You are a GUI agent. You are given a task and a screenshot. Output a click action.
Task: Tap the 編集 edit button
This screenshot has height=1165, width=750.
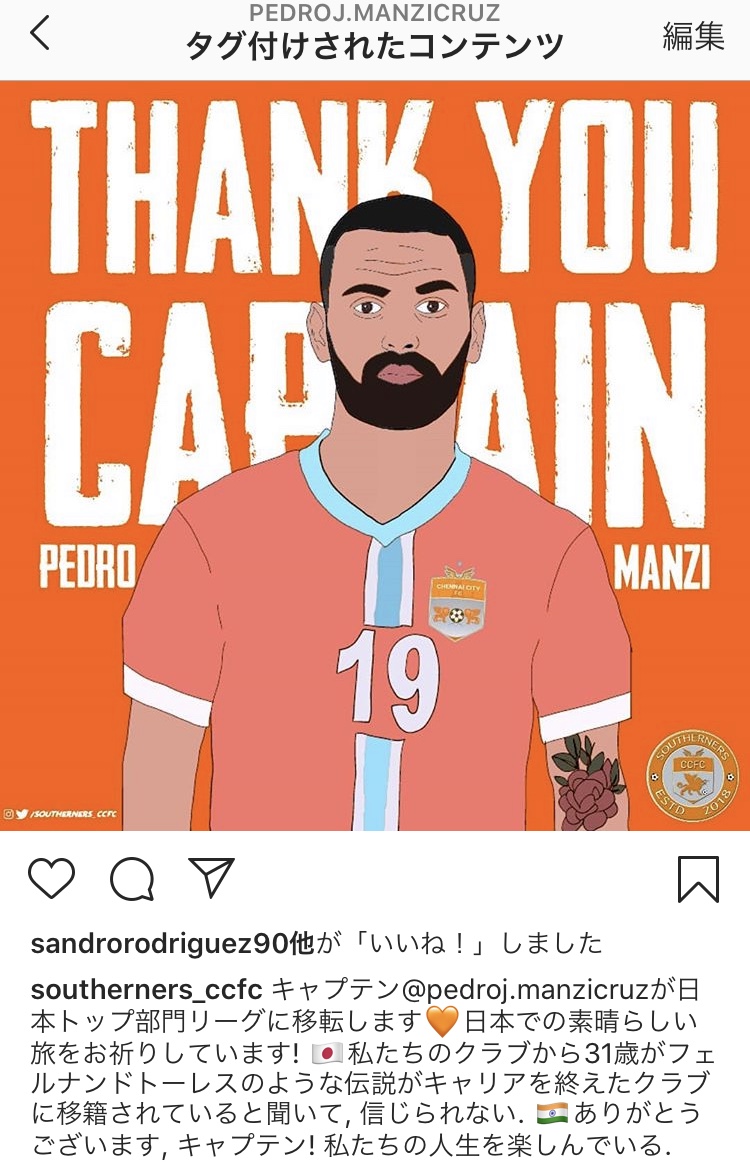tap(693, 35)
